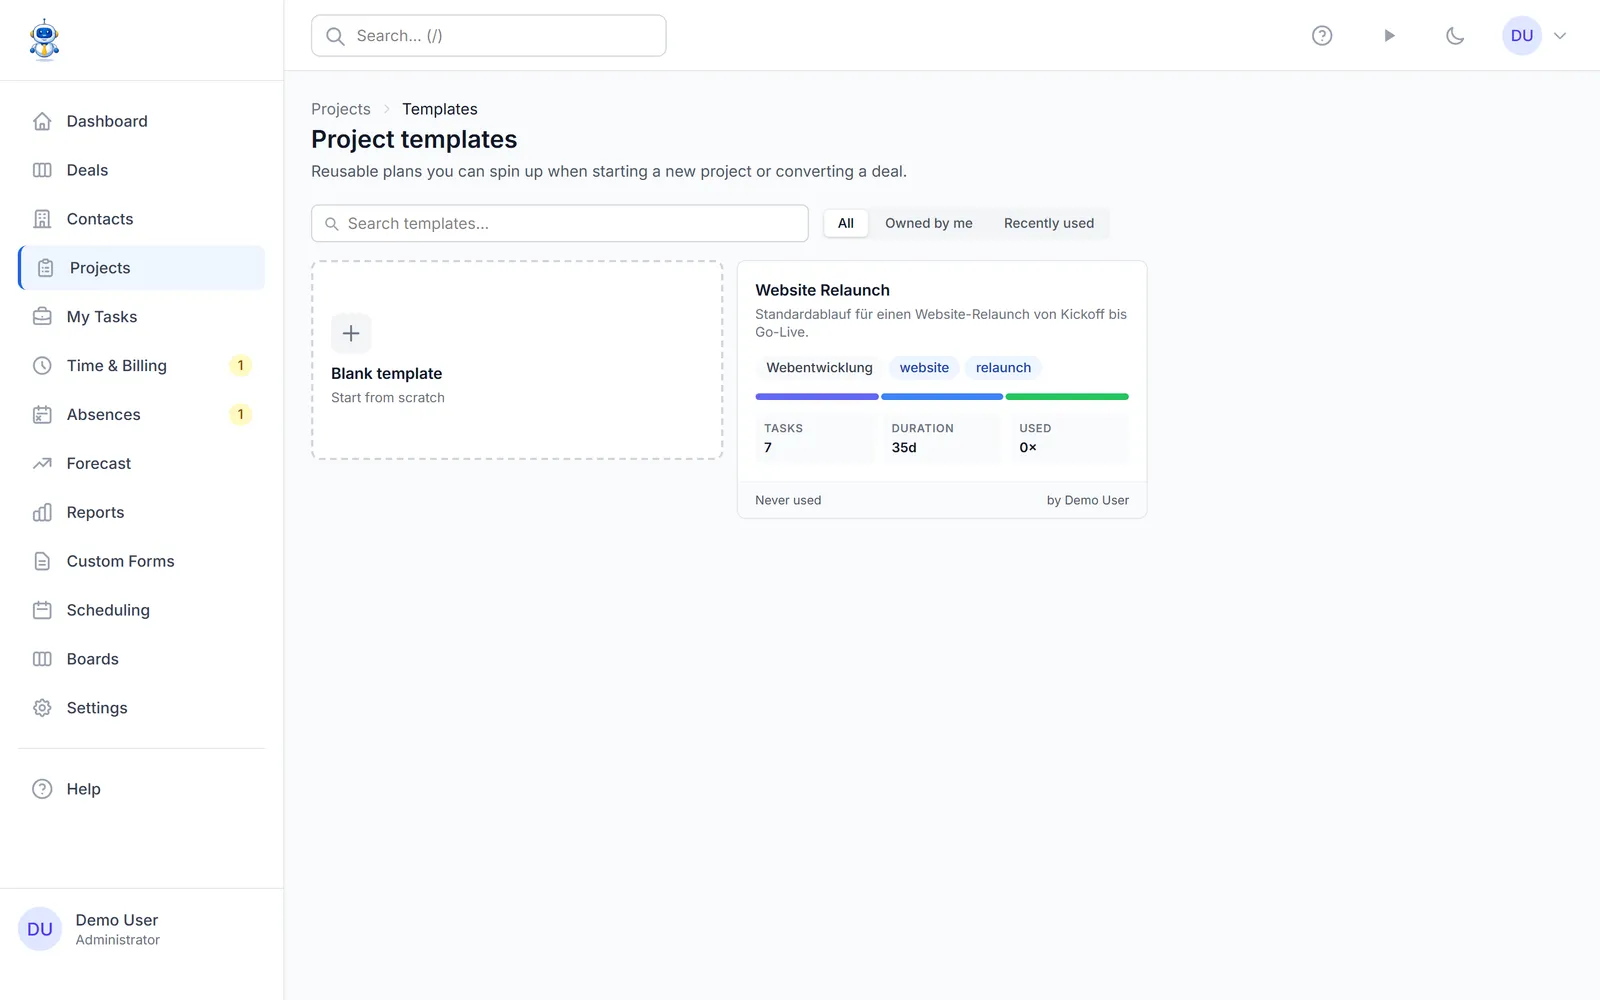Open Contacts from sidebar
Screen dimensions: 1600x1000
coord(142,219)
